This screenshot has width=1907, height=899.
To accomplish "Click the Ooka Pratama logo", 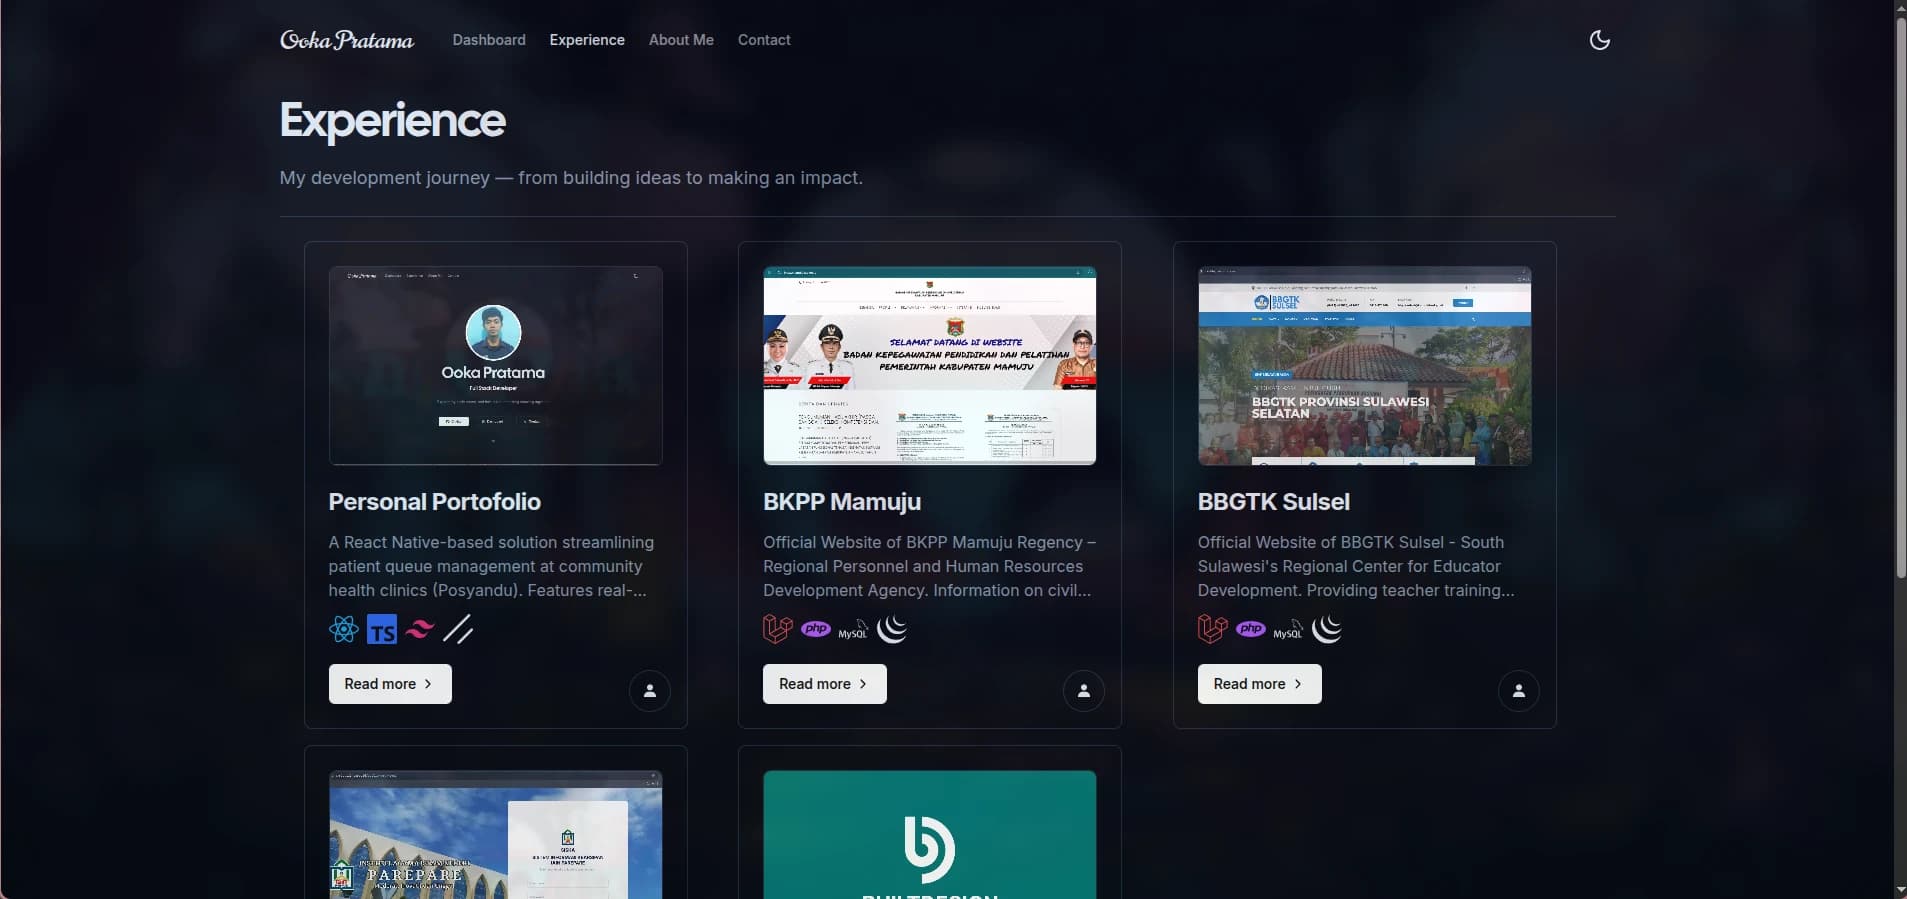I will point(347,40).
